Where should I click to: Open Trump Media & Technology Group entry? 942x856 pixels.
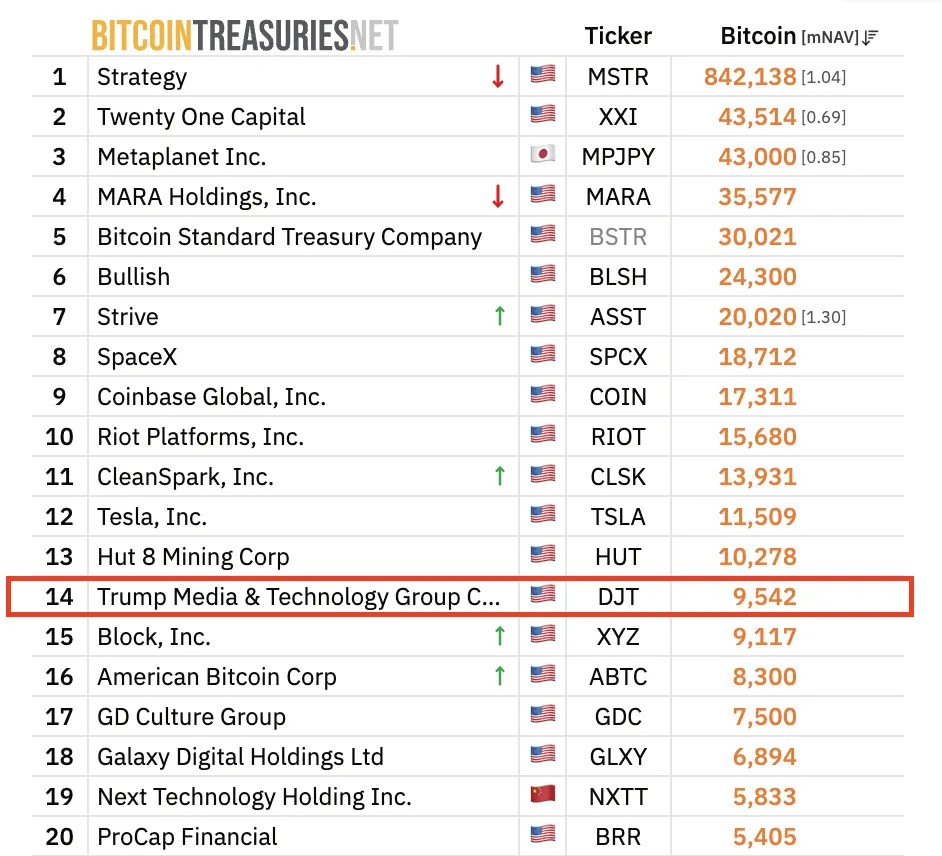[299, 597]
